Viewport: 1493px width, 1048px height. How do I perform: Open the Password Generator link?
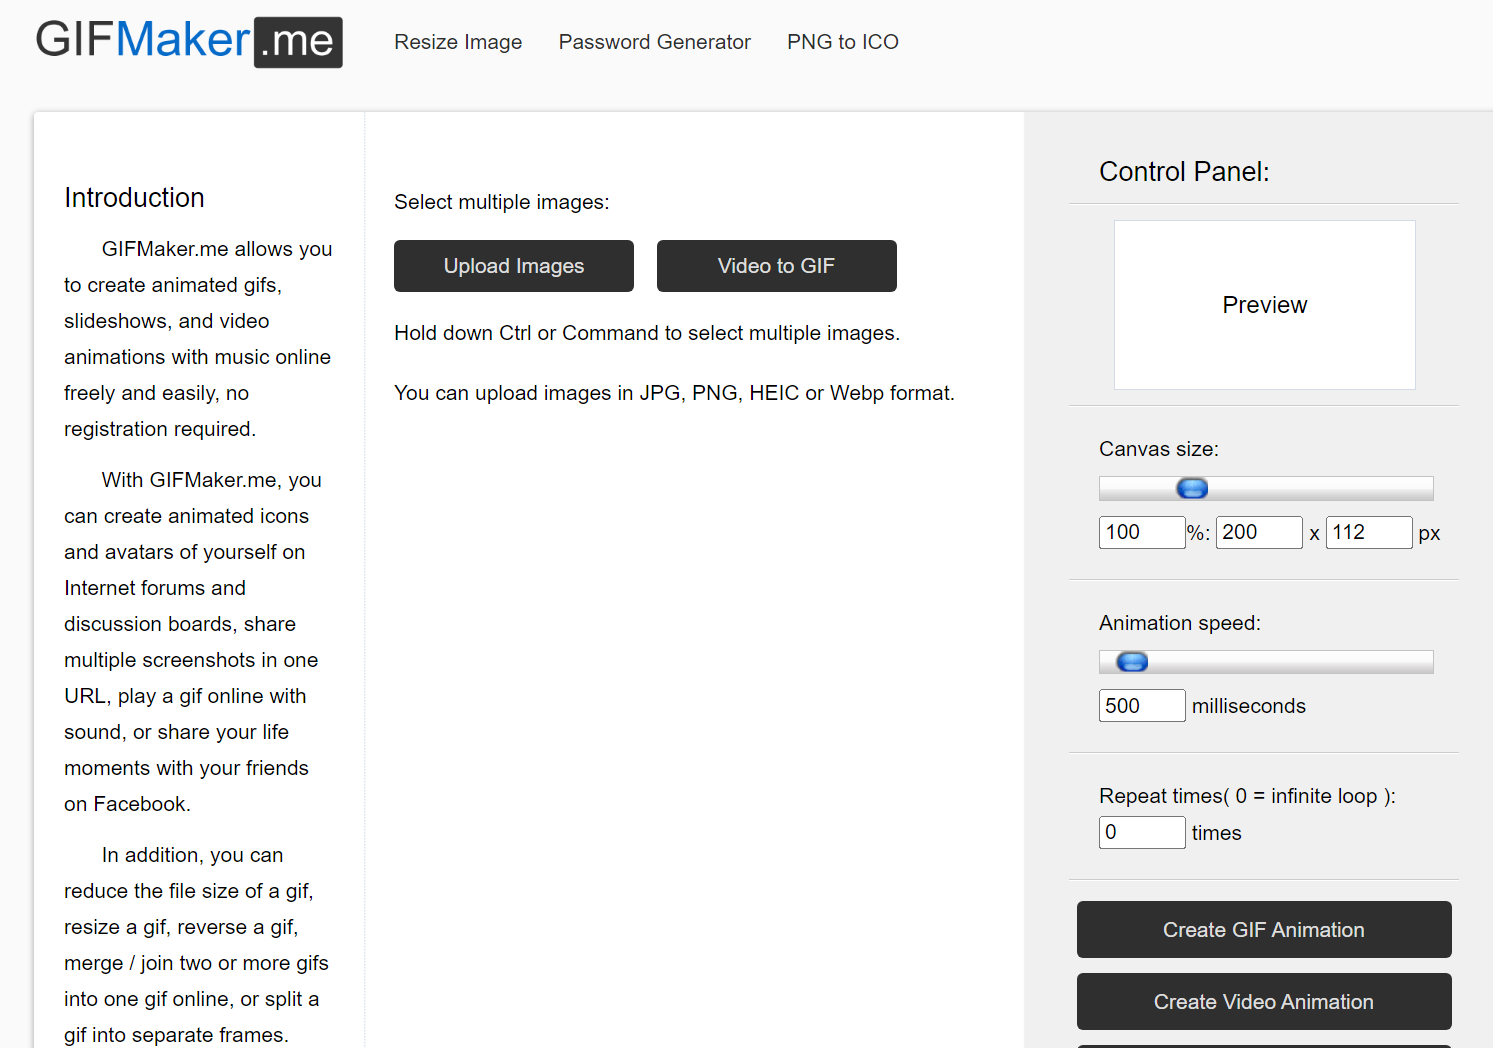655,42
